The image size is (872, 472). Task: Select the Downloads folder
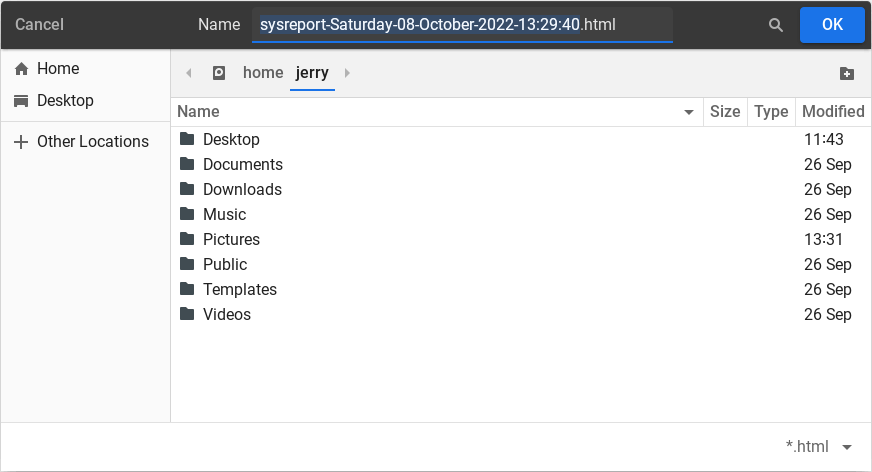(242, 190)
